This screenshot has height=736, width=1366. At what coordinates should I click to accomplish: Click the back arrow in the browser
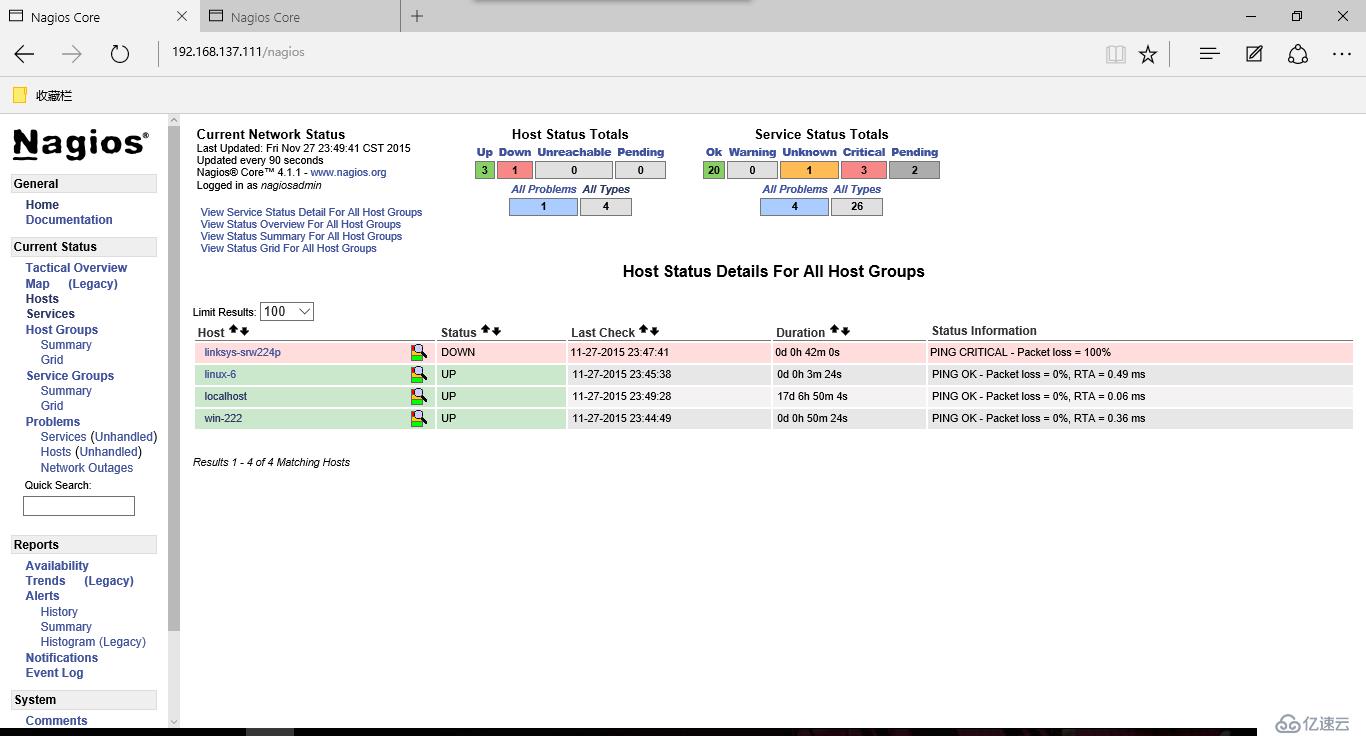tap(25, 54)
